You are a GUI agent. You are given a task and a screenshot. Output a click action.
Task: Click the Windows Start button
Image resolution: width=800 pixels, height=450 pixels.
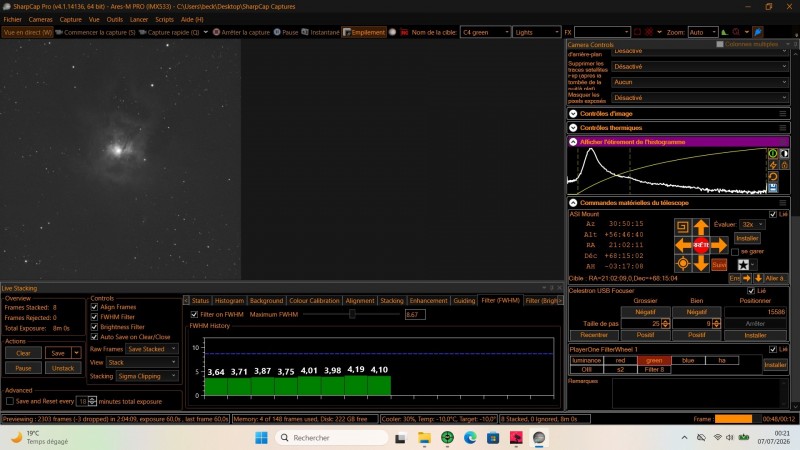point(261,438)
